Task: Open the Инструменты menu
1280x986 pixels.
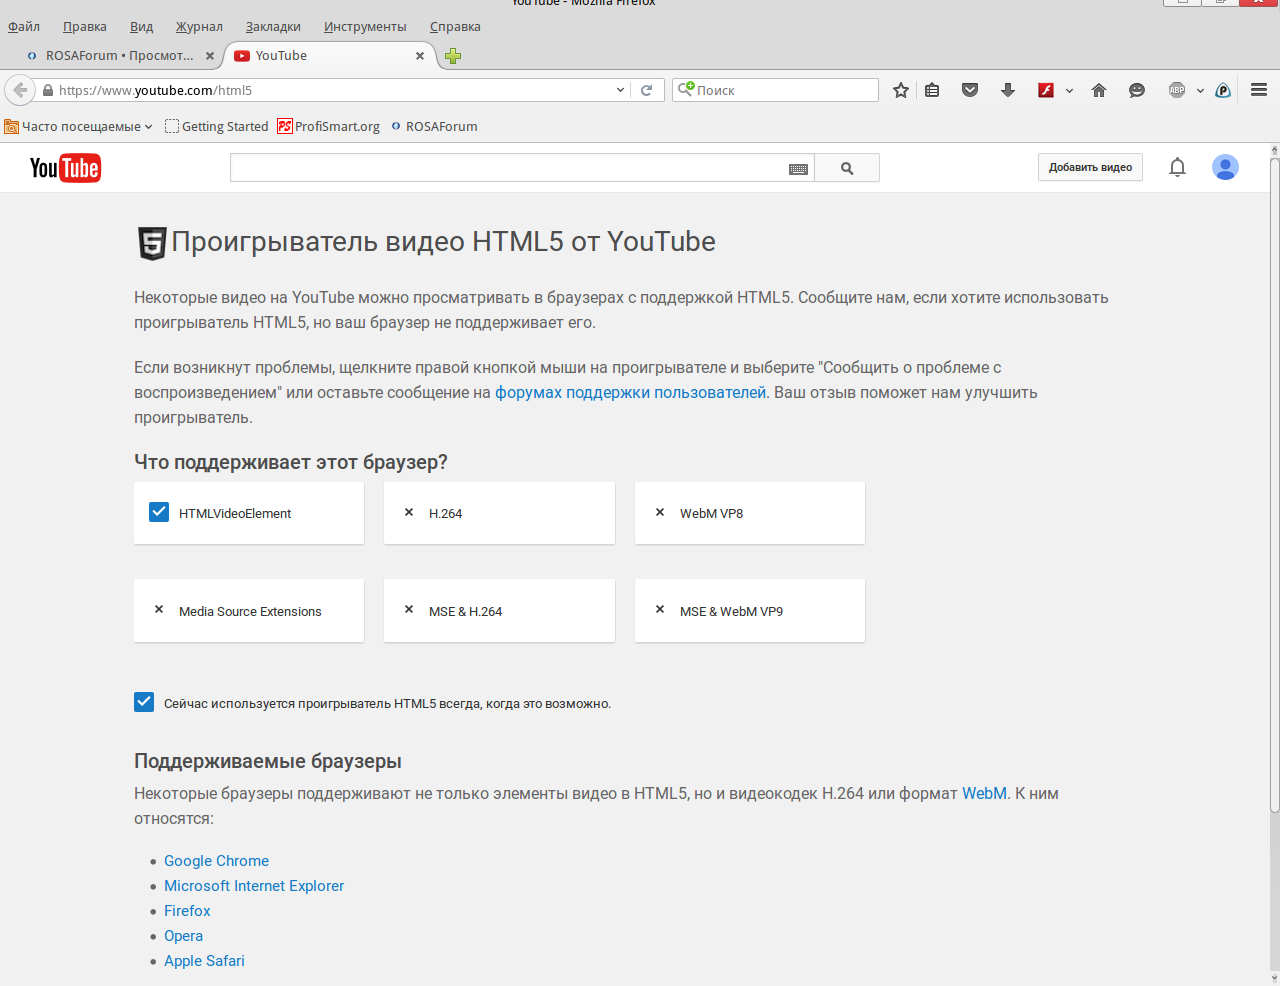Action: point(365,27)
